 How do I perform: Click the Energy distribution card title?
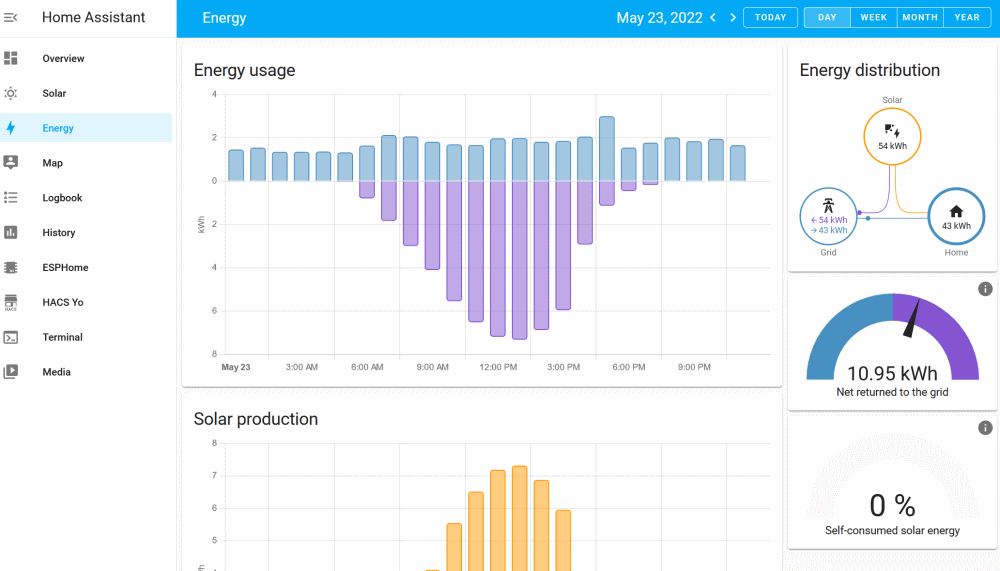[x=869, y=70]
